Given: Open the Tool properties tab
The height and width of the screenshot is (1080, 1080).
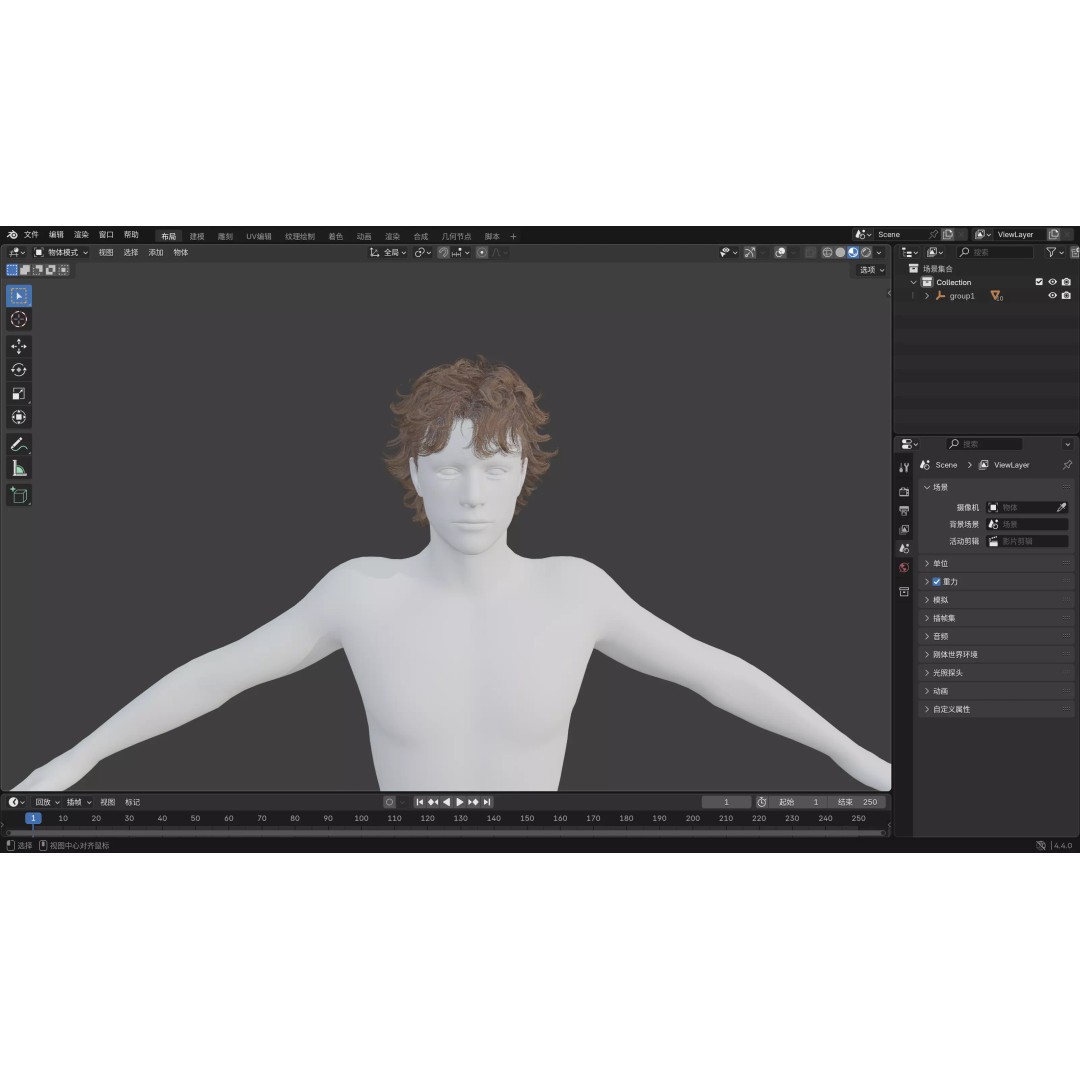Looking at the screenshot, I should pos(904,468).
